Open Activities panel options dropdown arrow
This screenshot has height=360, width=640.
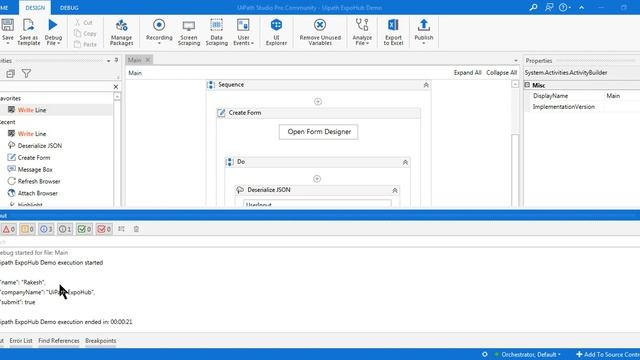click(x=108, y=60)
